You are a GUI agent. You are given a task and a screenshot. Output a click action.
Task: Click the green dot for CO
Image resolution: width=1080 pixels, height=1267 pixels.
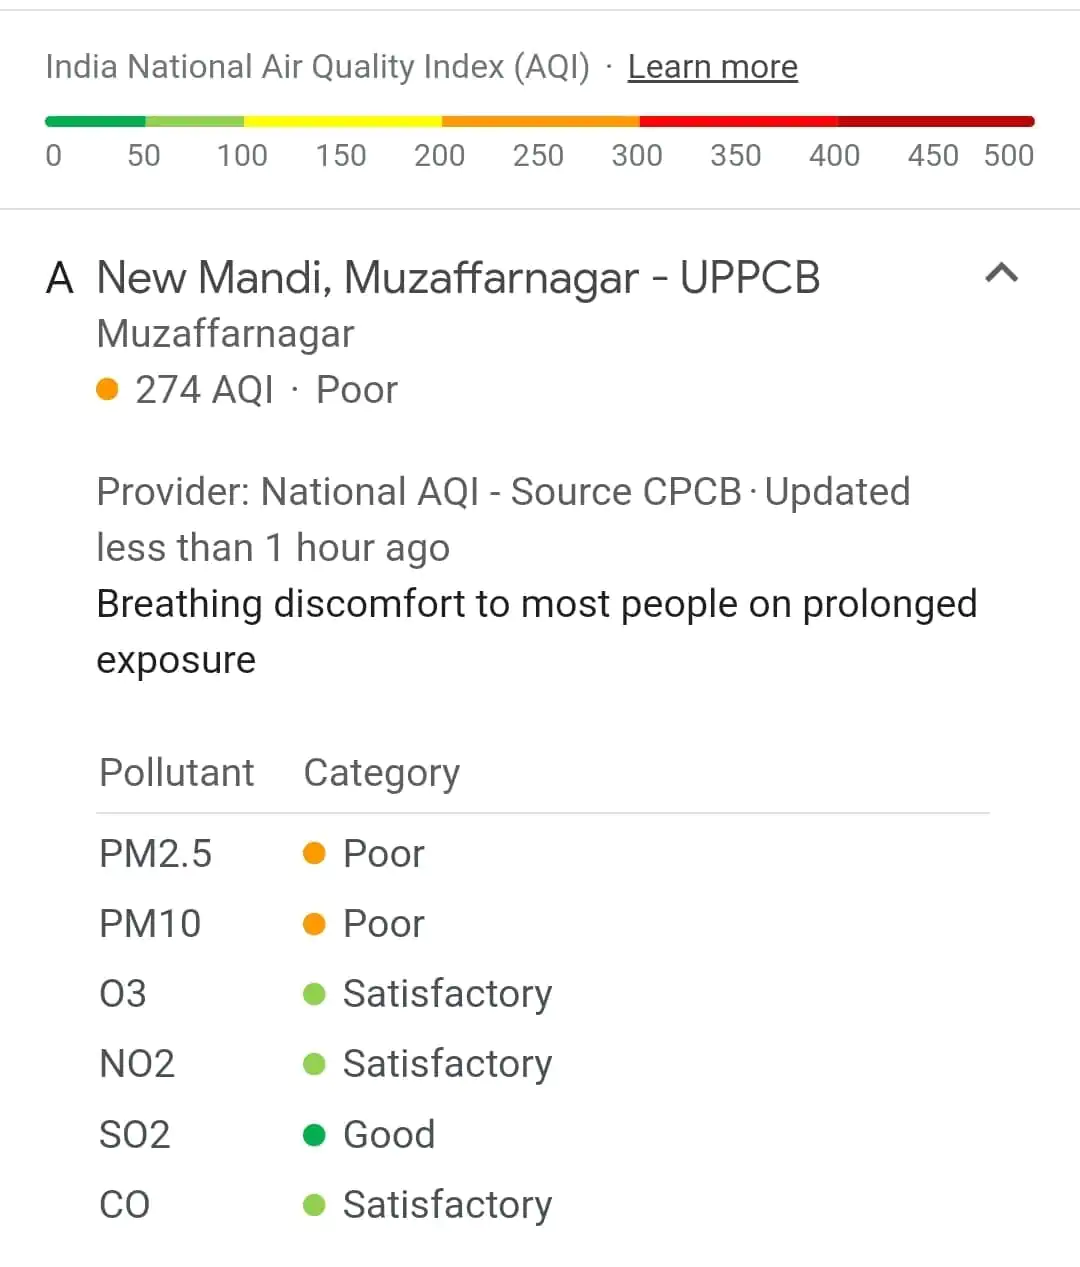point(314,1205)
